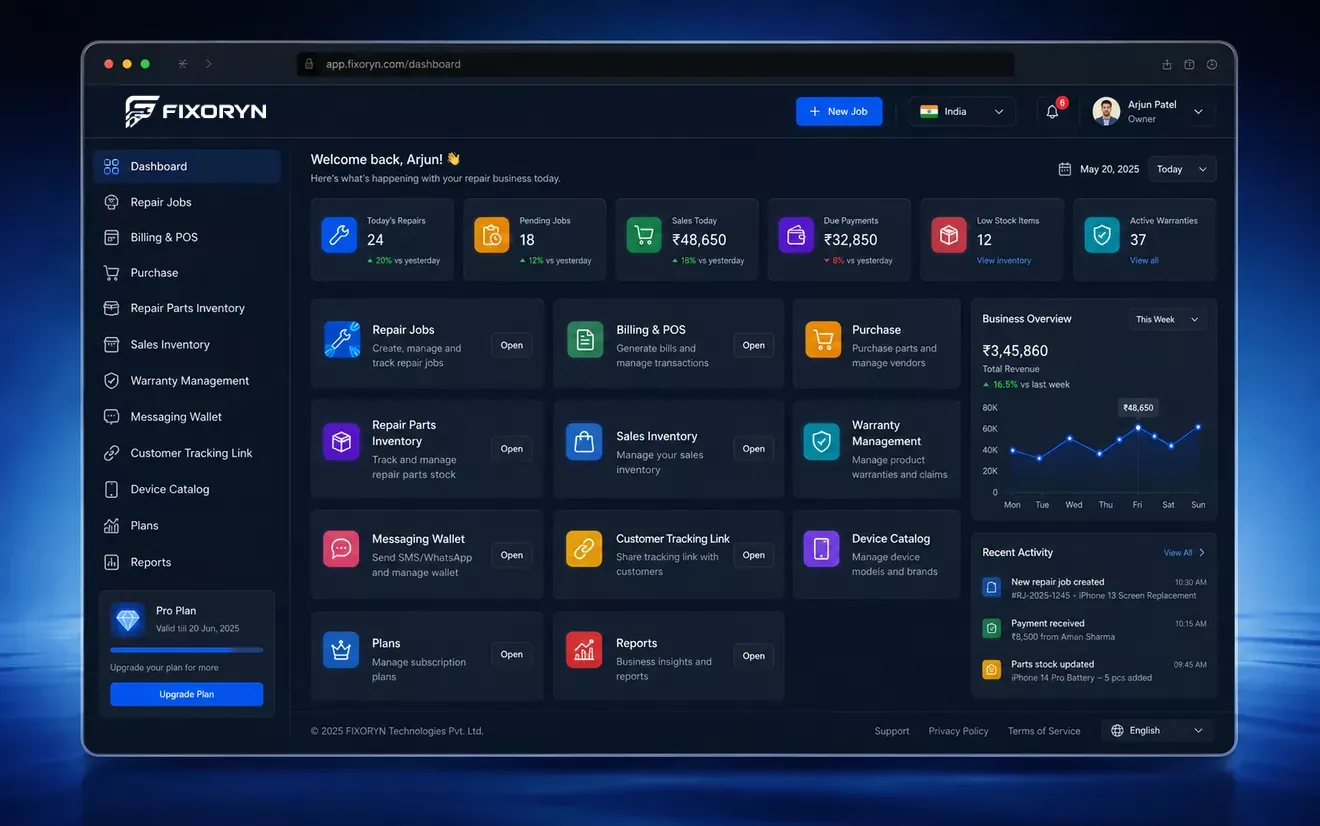This screenshot has height=826, width=1320.
Task: Click the Fri data point on revenue chart
Action: tap(1138, 427)
